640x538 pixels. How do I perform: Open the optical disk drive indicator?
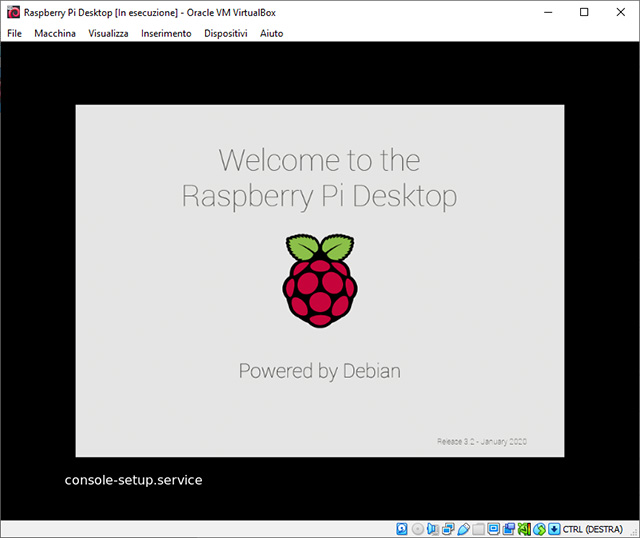pyautogui.click(x=418, y=528)
